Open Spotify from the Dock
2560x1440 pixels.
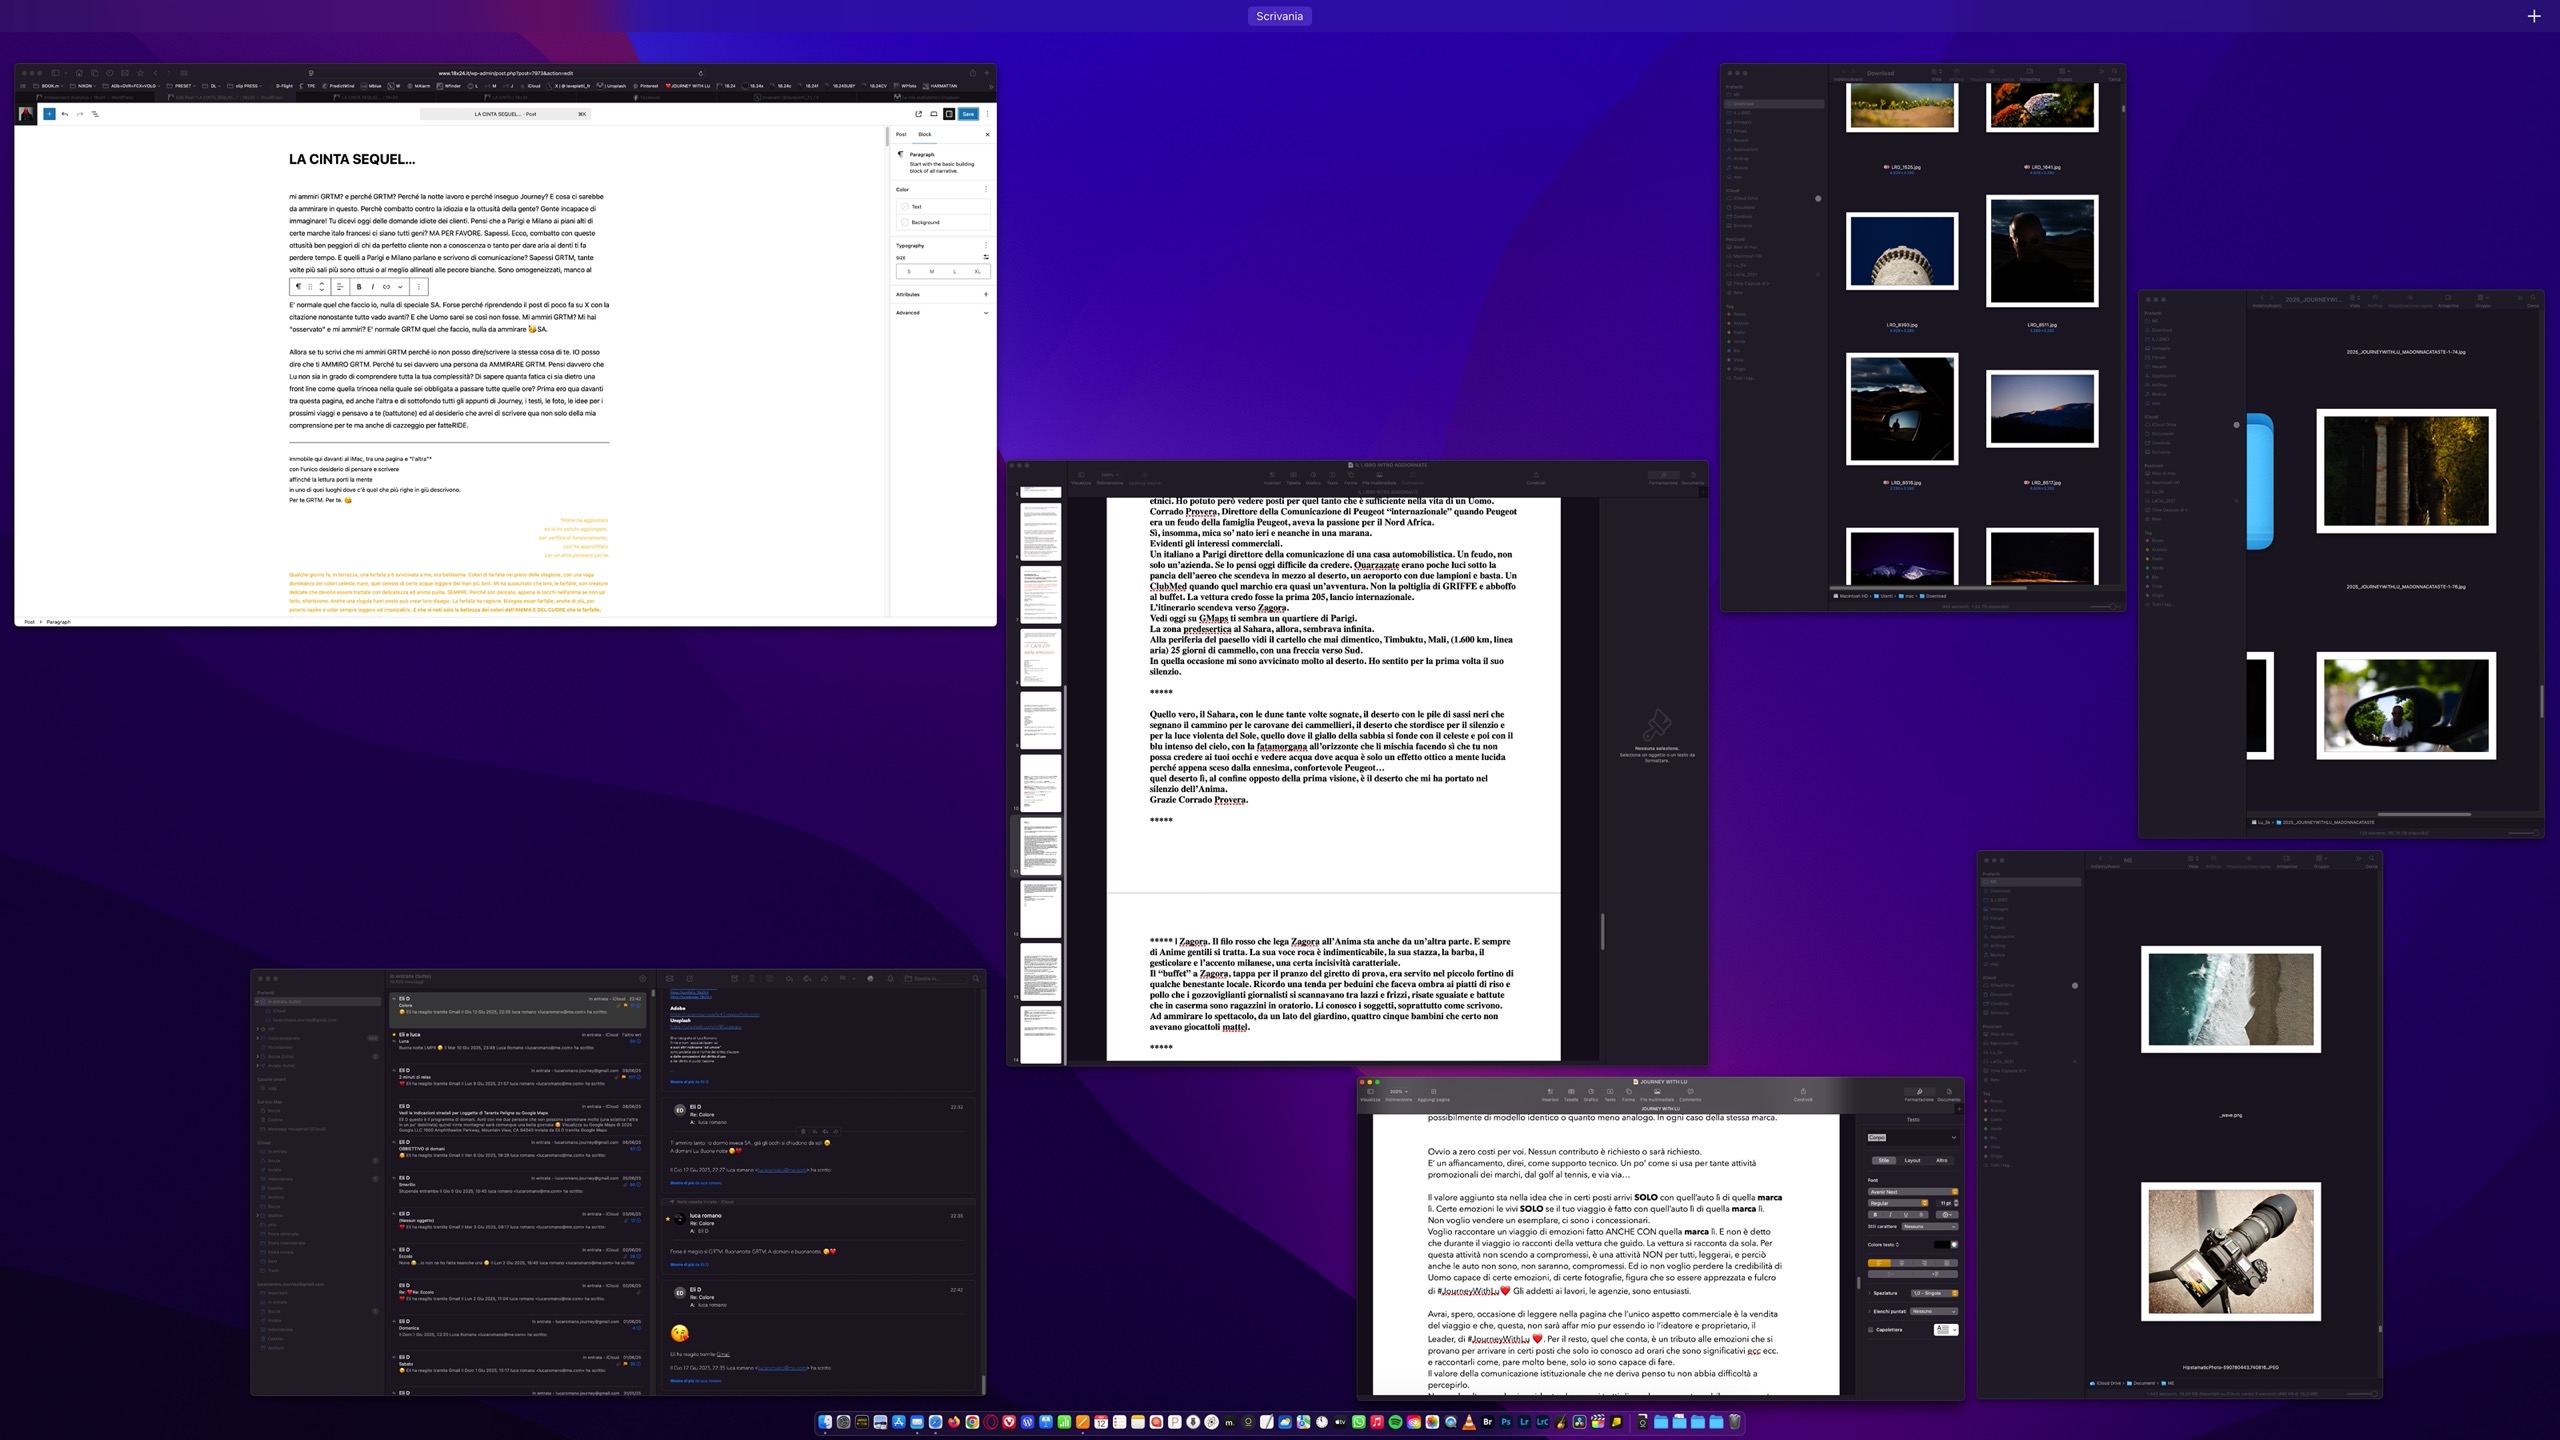[x=1395, y=1422]
